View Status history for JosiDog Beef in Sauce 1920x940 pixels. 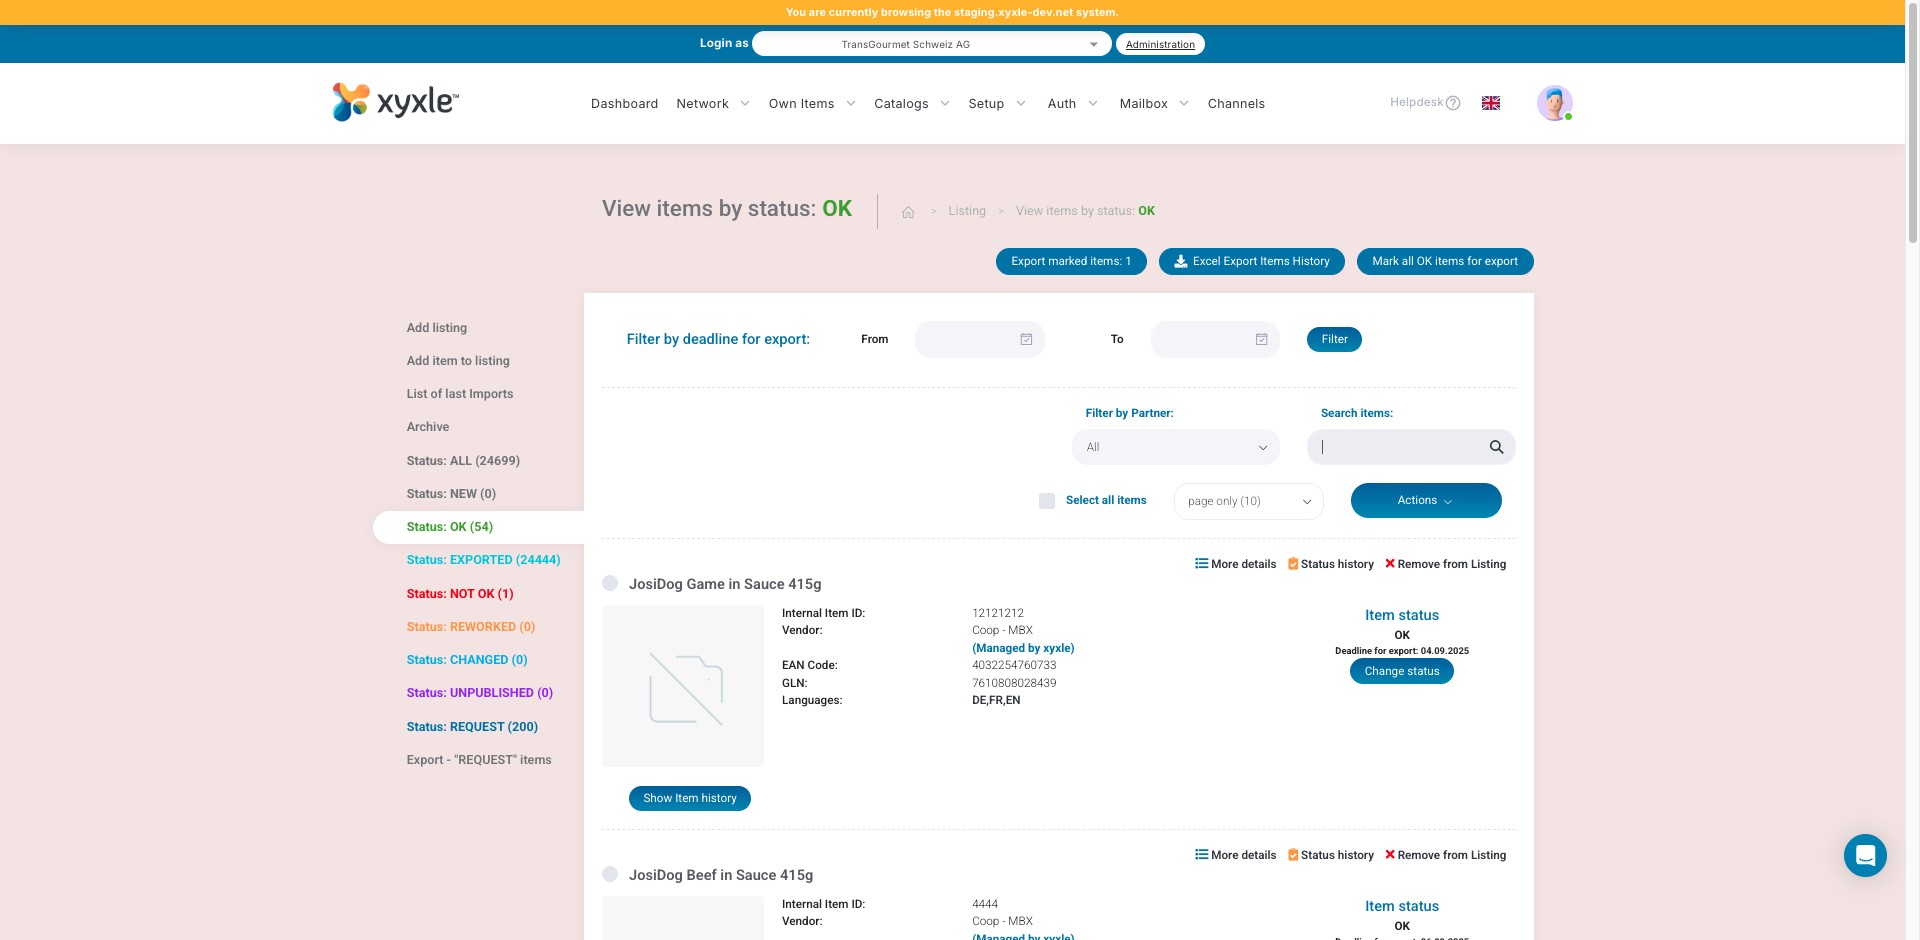1331,855
